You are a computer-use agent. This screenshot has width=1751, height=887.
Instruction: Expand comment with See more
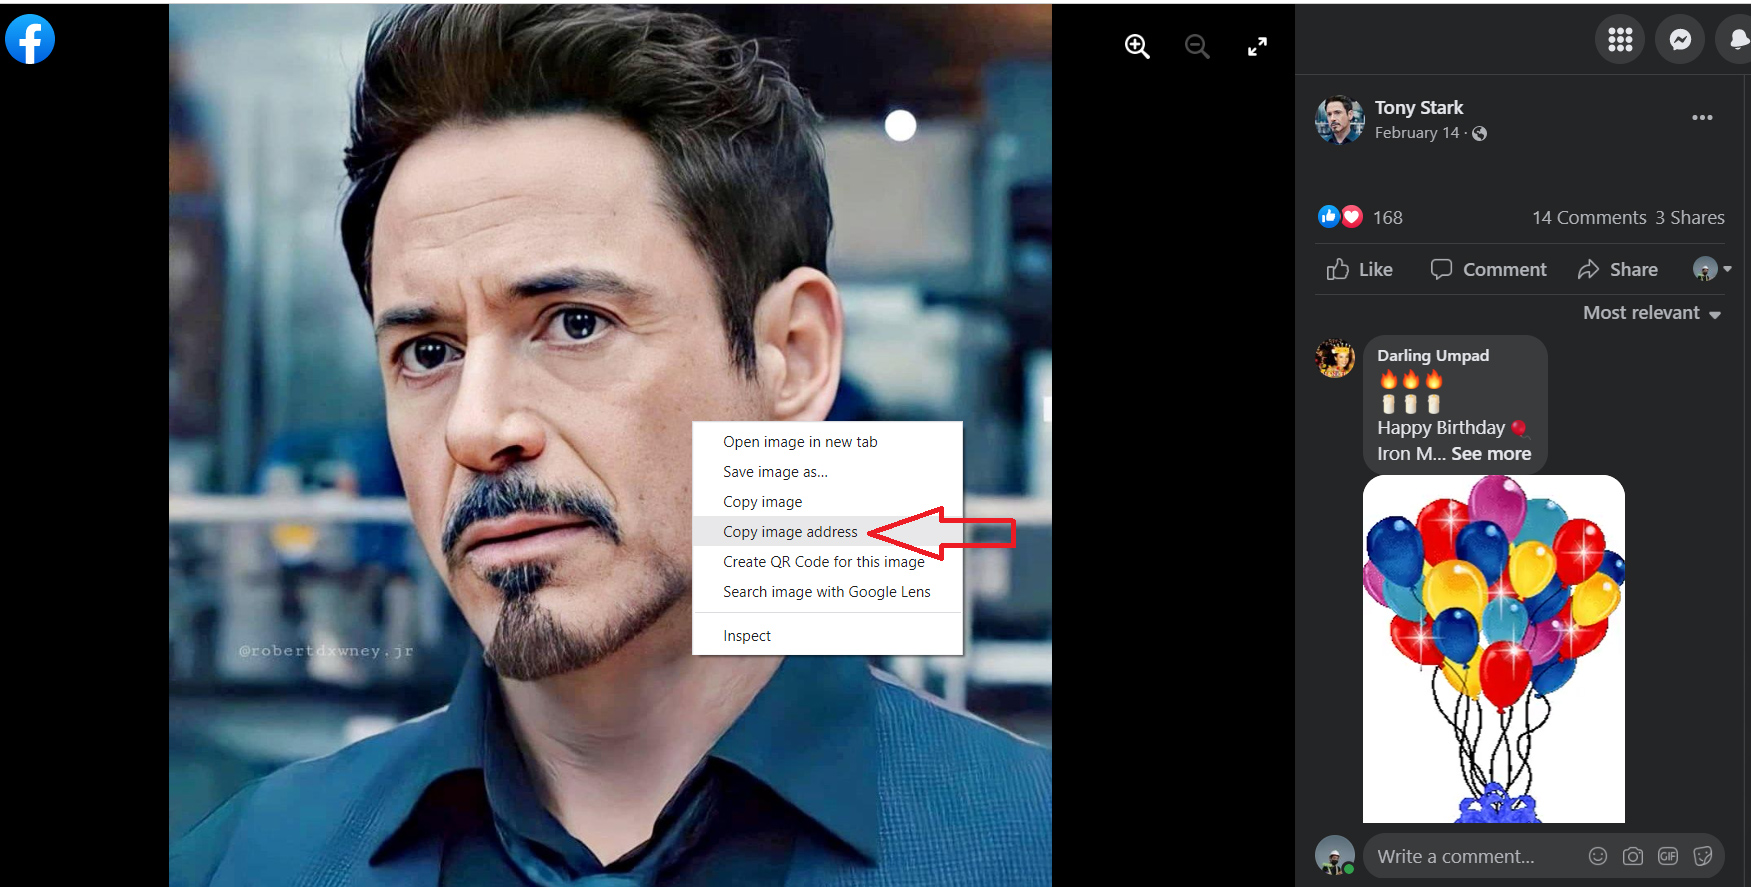tap(1491, 454)
